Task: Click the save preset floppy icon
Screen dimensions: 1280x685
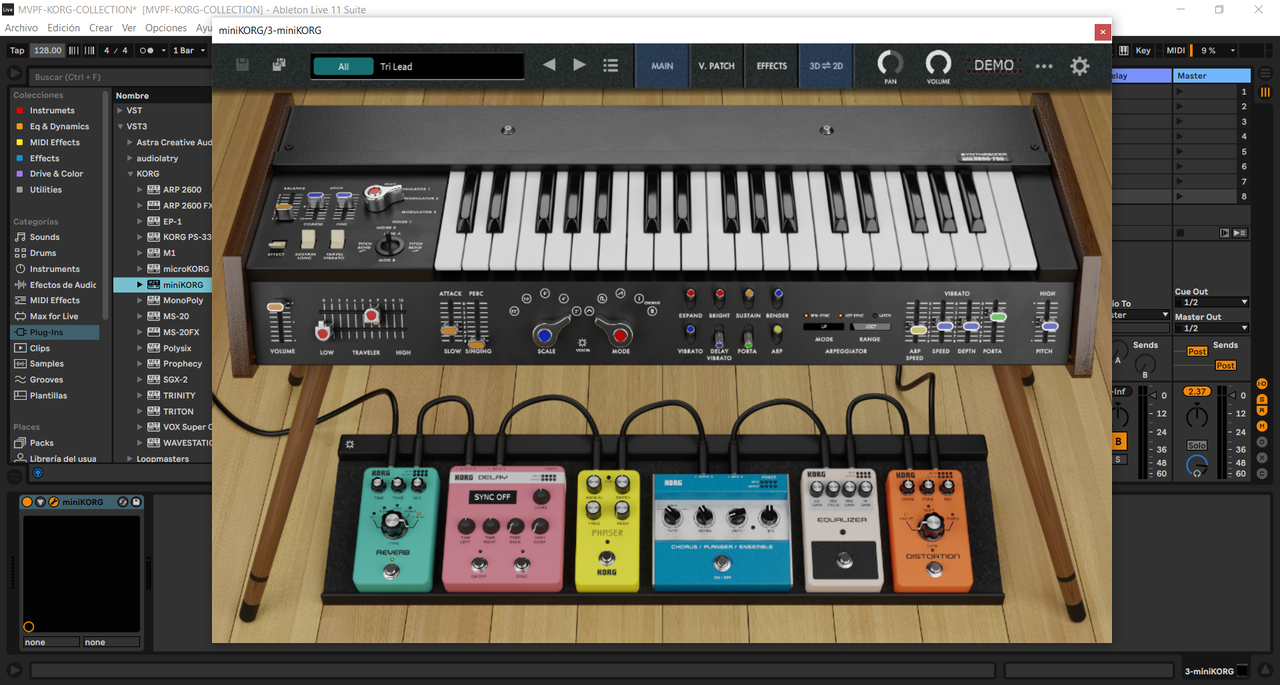Action: 242,65
